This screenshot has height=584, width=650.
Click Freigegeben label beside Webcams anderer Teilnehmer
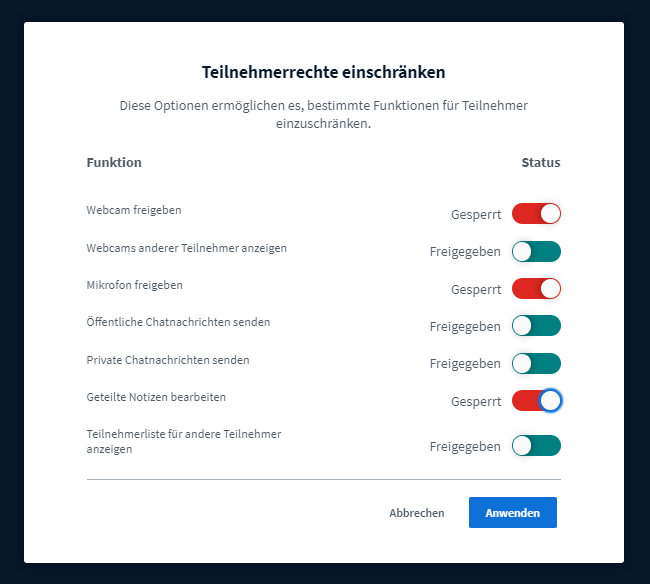[x=465, y=252]
